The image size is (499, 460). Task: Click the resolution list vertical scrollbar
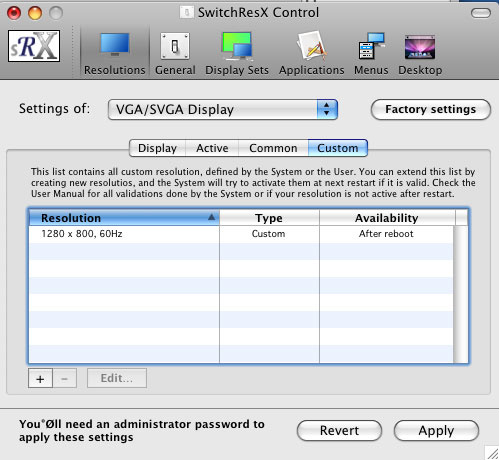(x=461, y=294)
